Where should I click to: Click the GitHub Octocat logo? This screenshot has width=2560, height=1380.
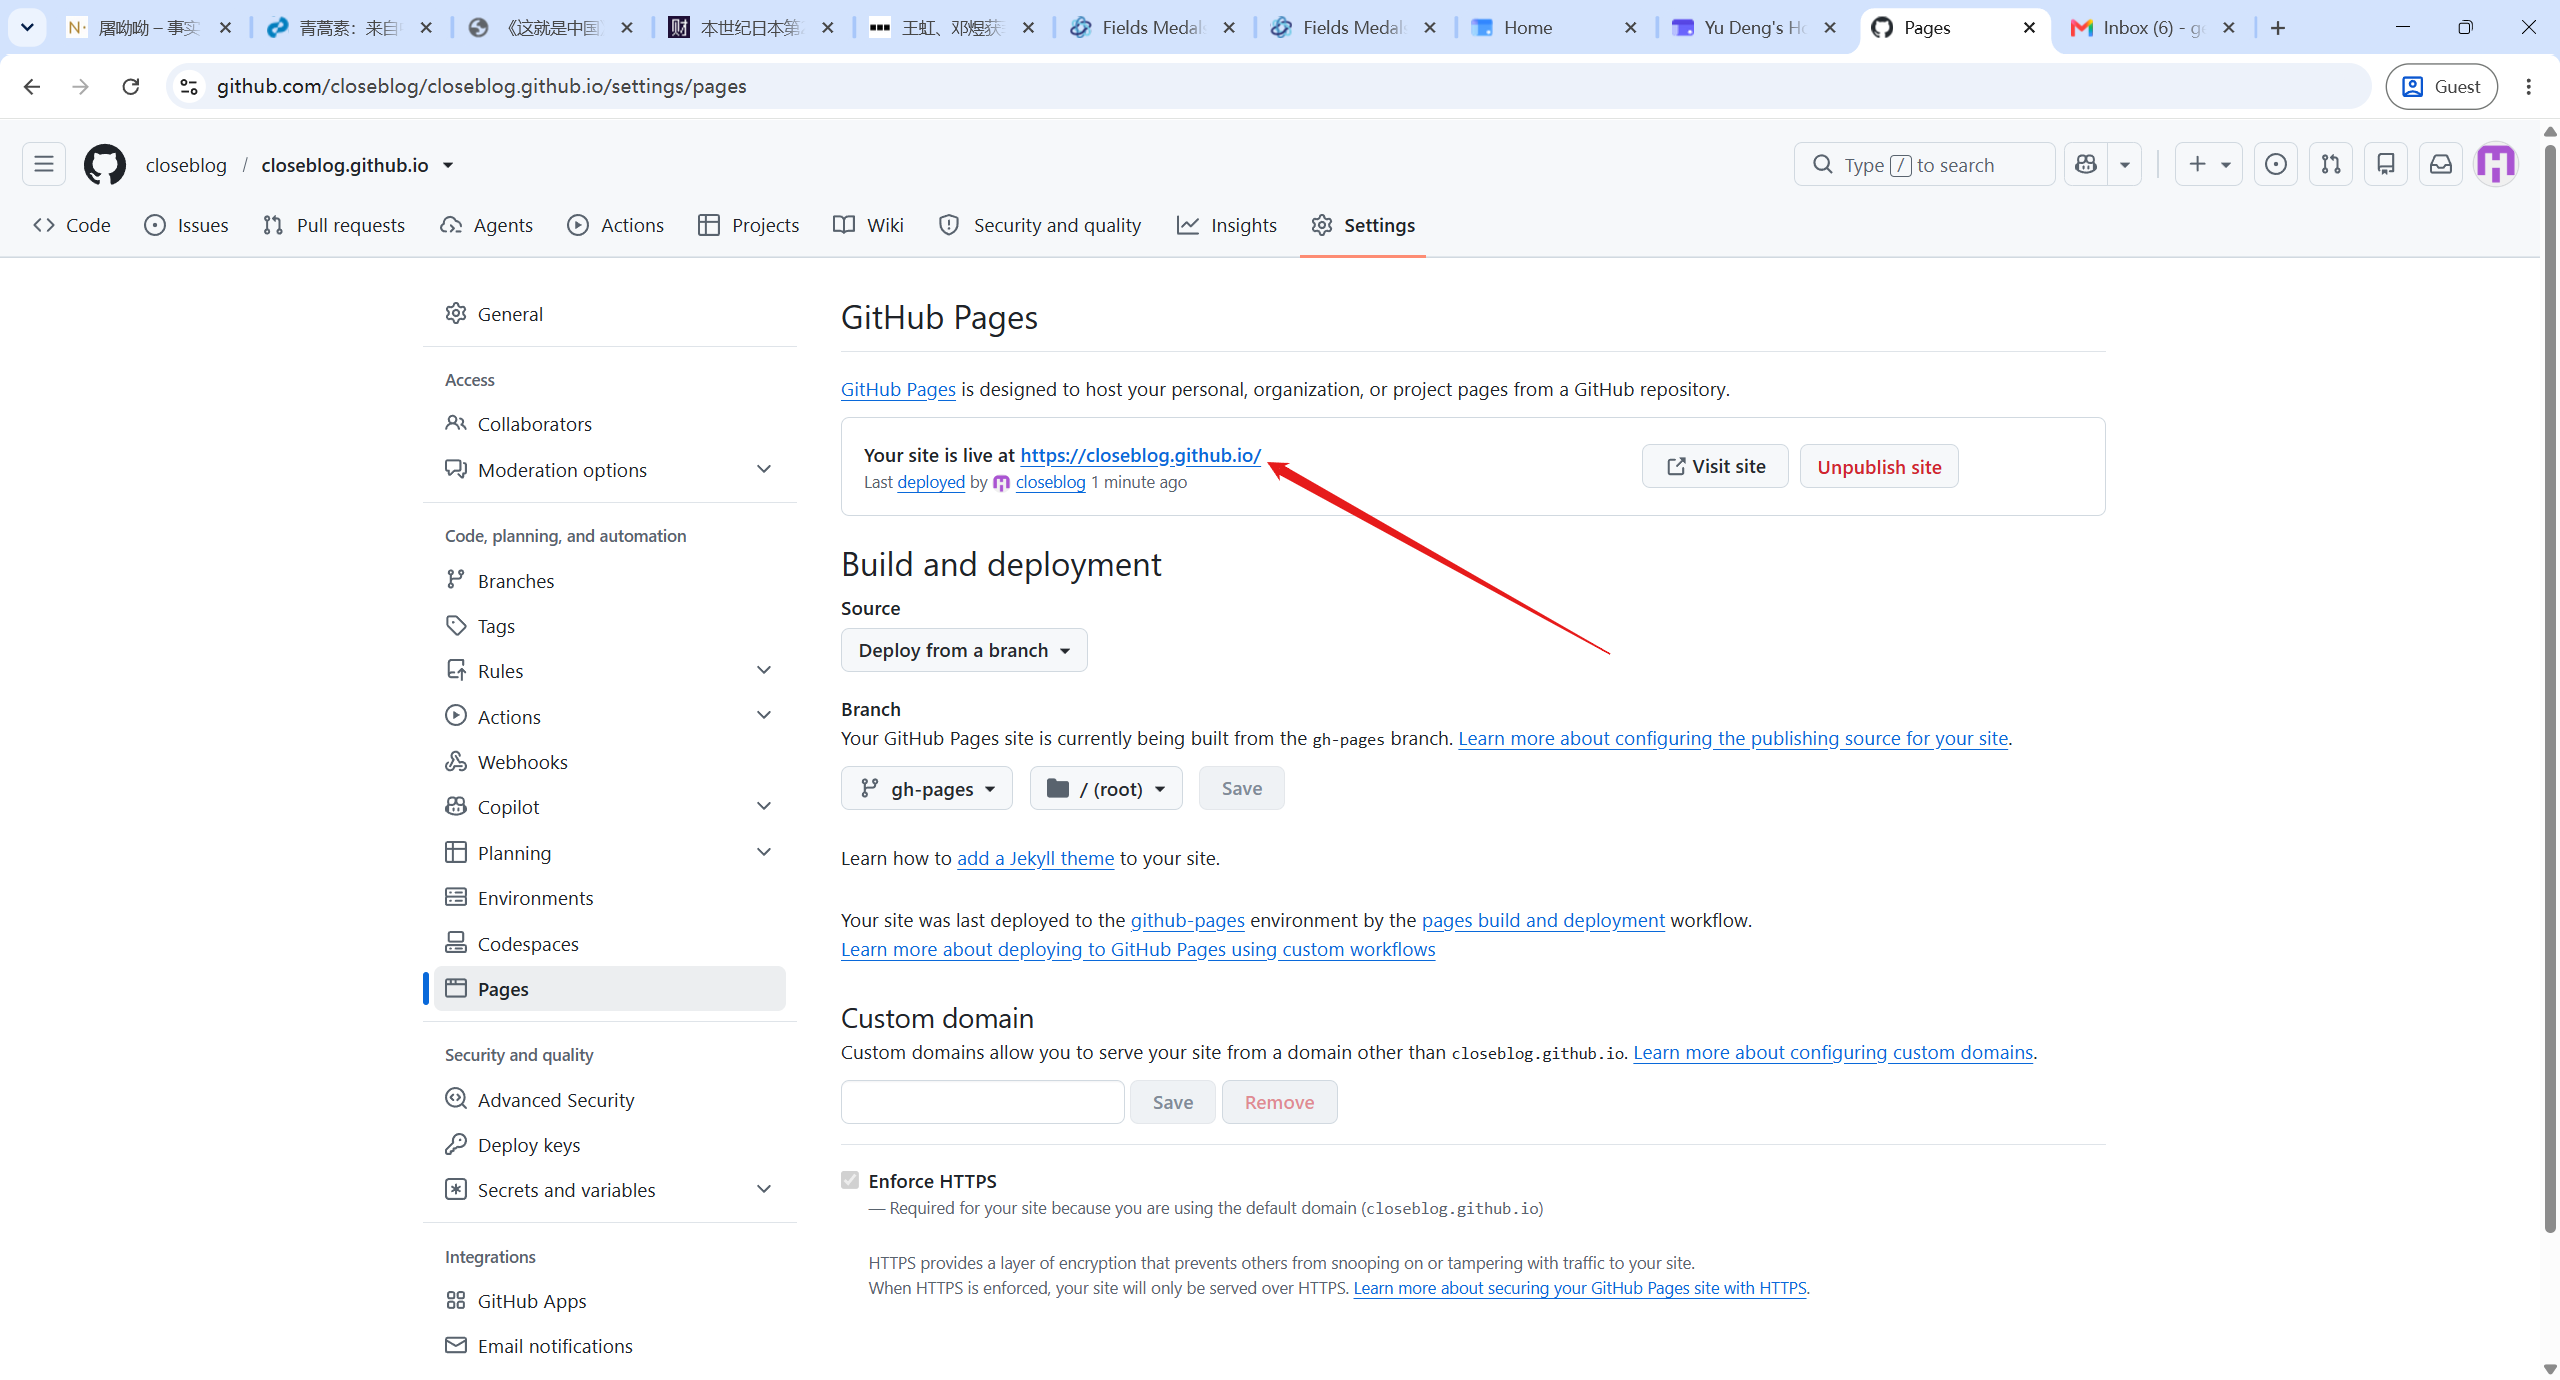[x=105, y=164]
